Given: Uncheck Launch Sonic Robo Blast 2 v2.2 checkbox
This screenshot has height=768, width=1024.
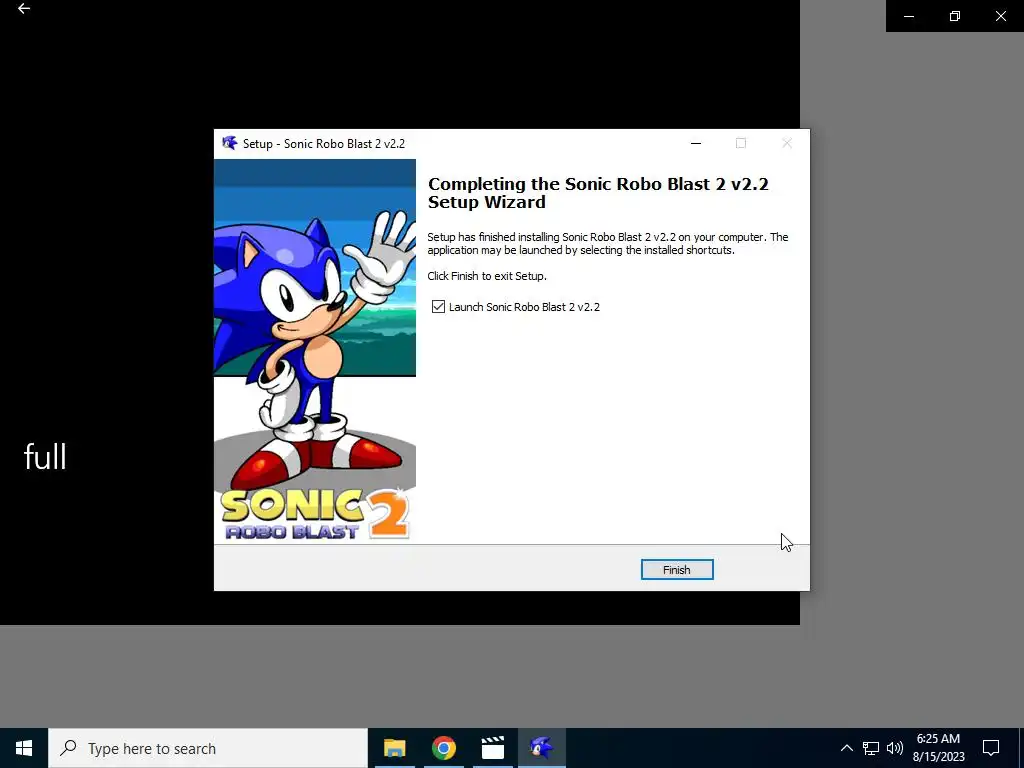Looking at the screenshot, I should click(438, 306).
